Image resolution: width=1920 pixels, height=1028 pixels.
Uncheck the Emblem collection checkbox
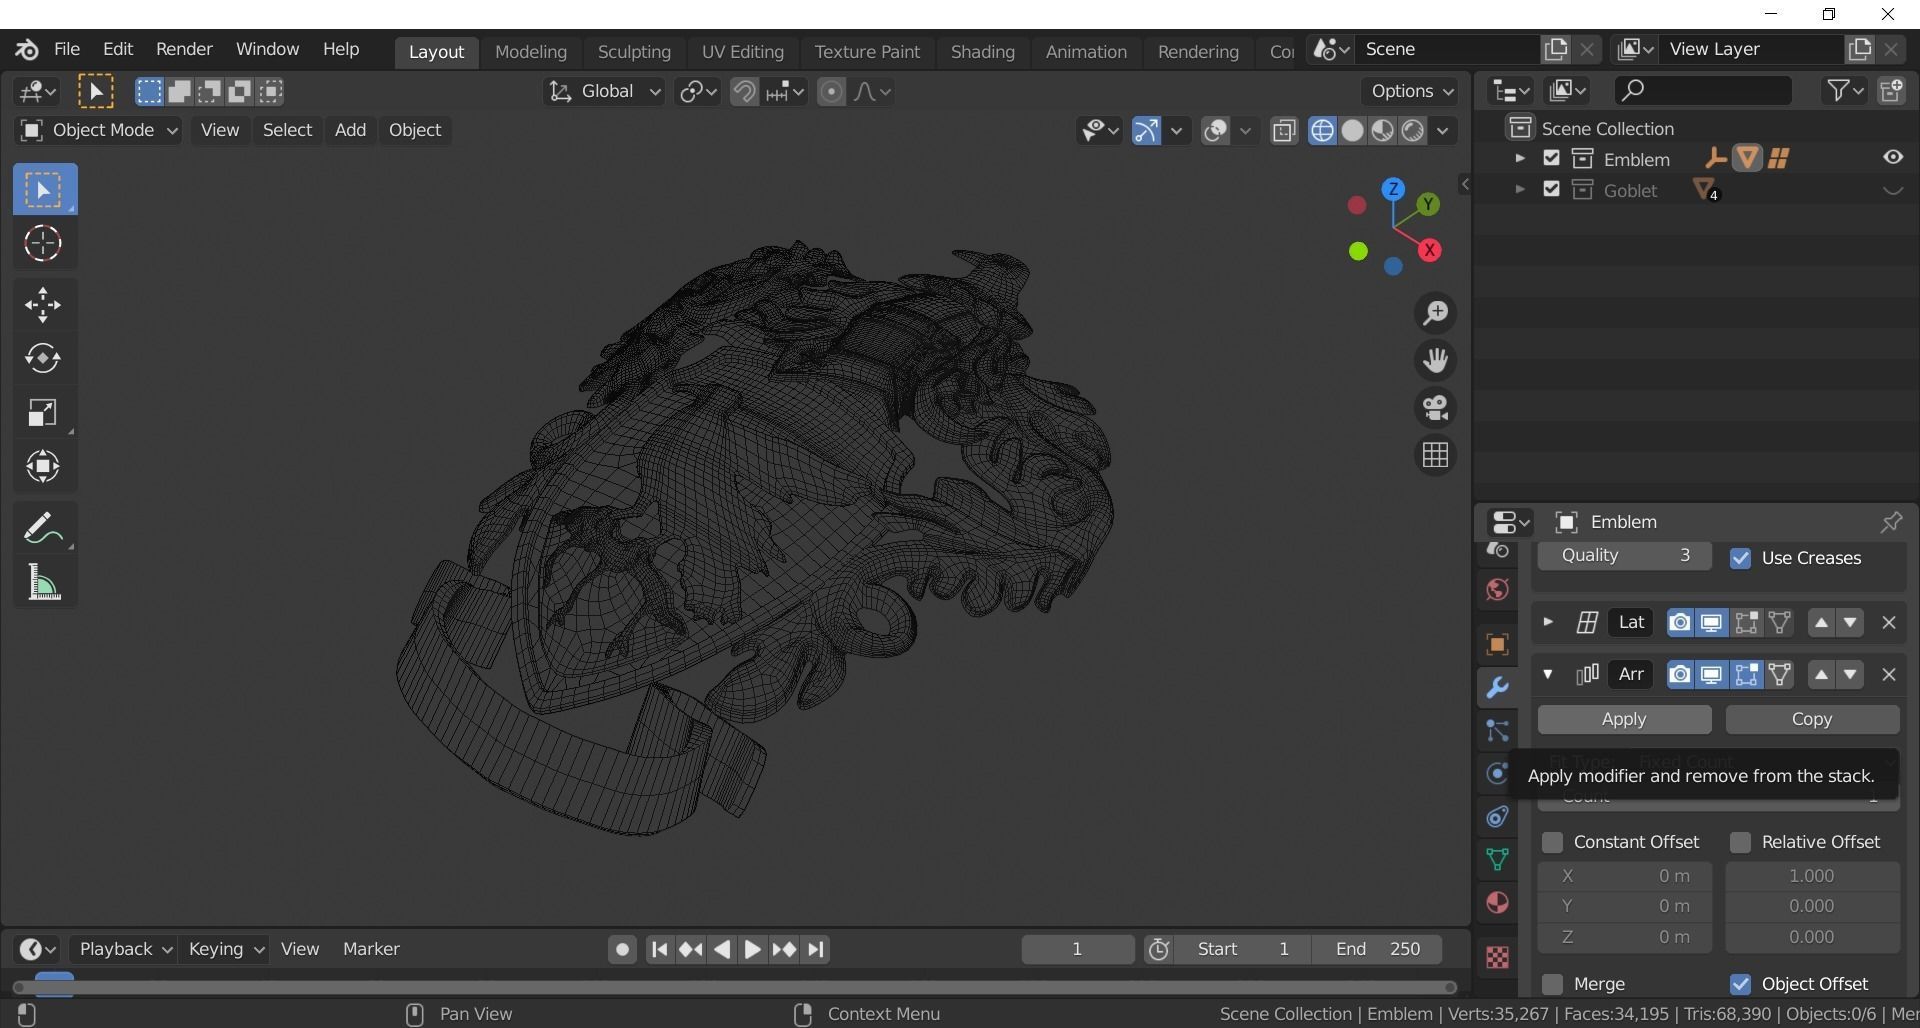coord(1551,158)
